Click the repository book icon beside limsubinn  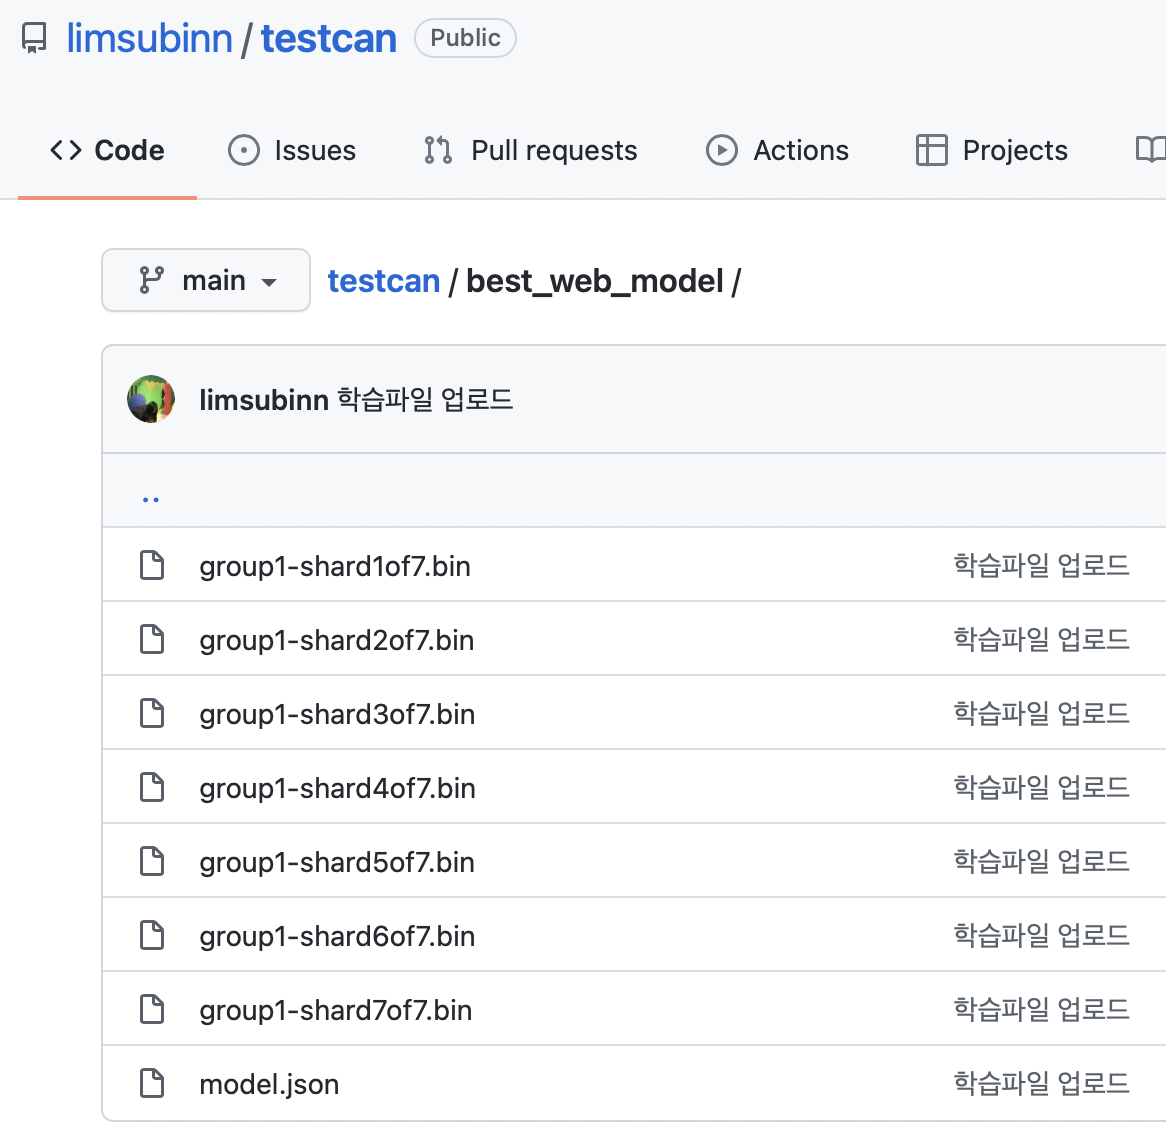point(34,38)
